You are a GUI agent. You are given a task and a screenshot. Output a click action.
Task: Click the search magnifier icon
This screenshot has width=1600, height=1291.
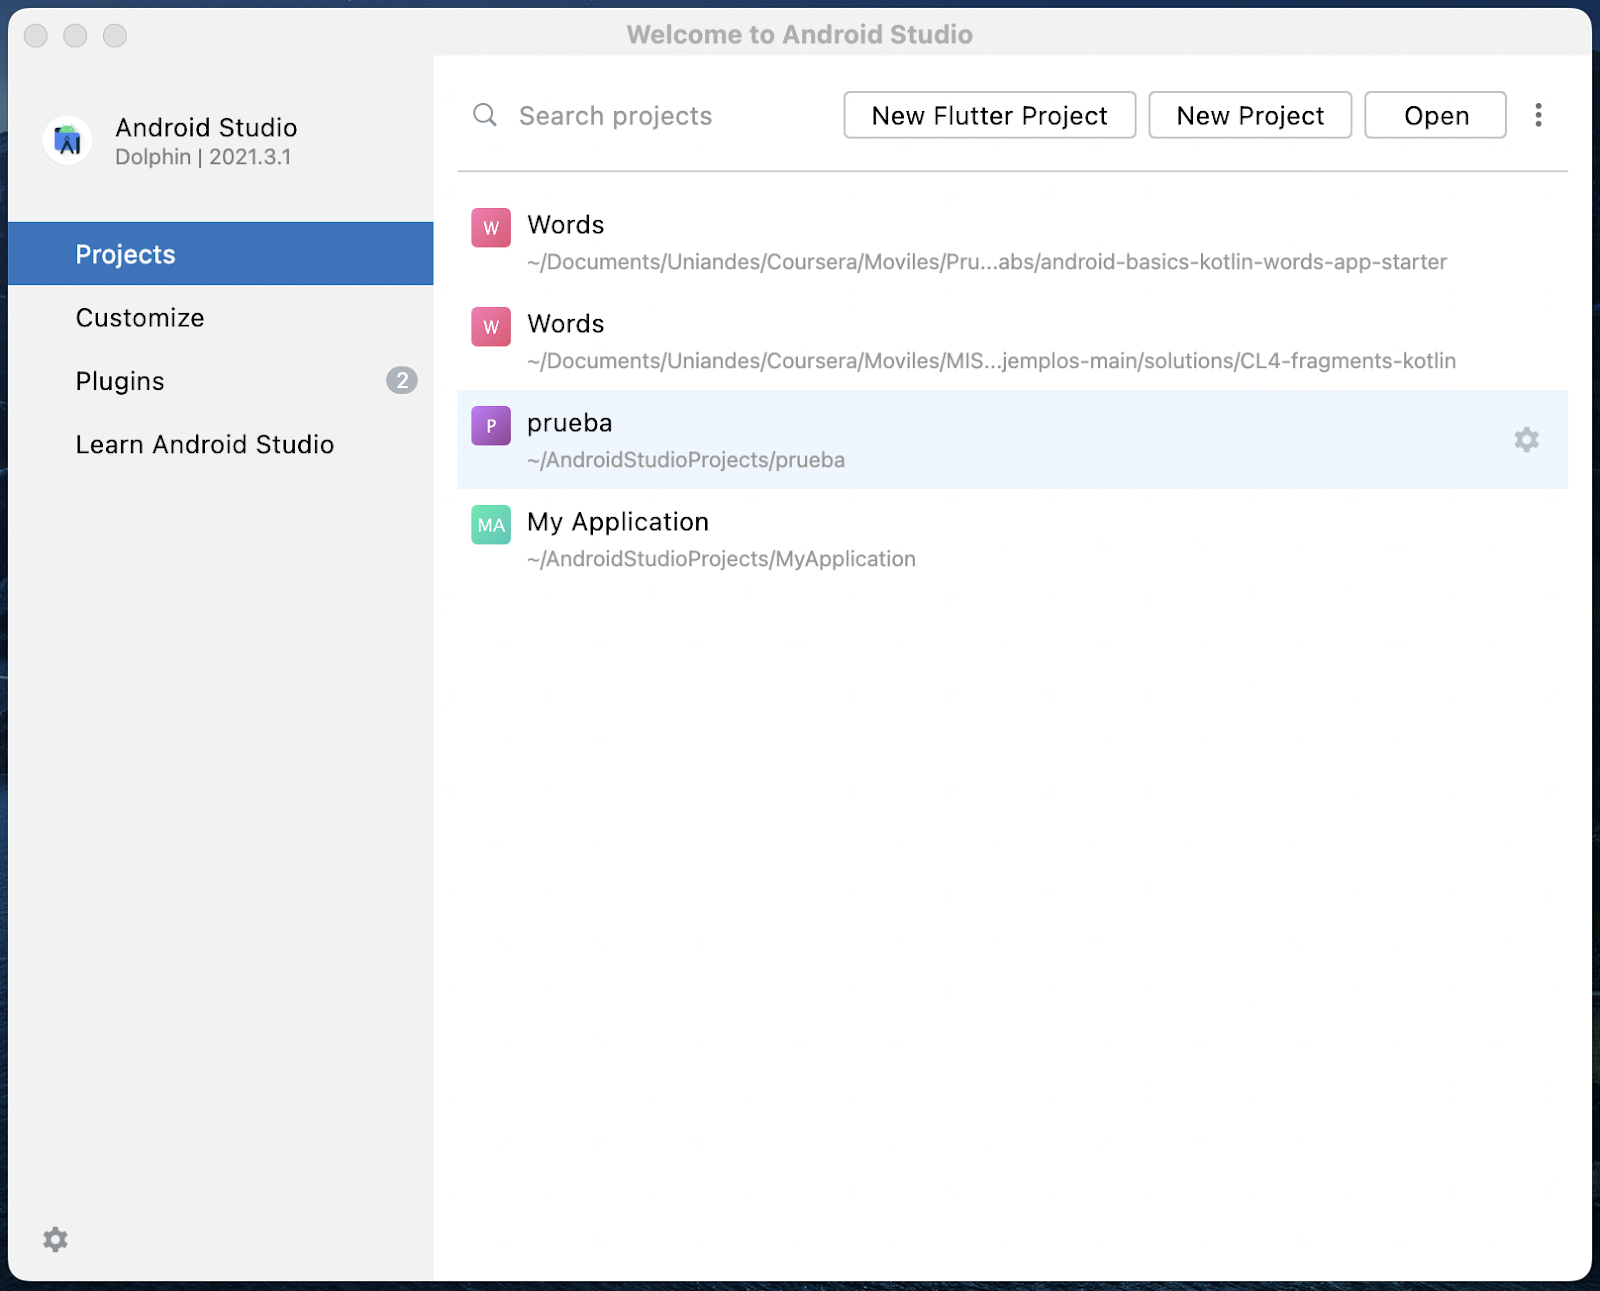coord(484,115)
